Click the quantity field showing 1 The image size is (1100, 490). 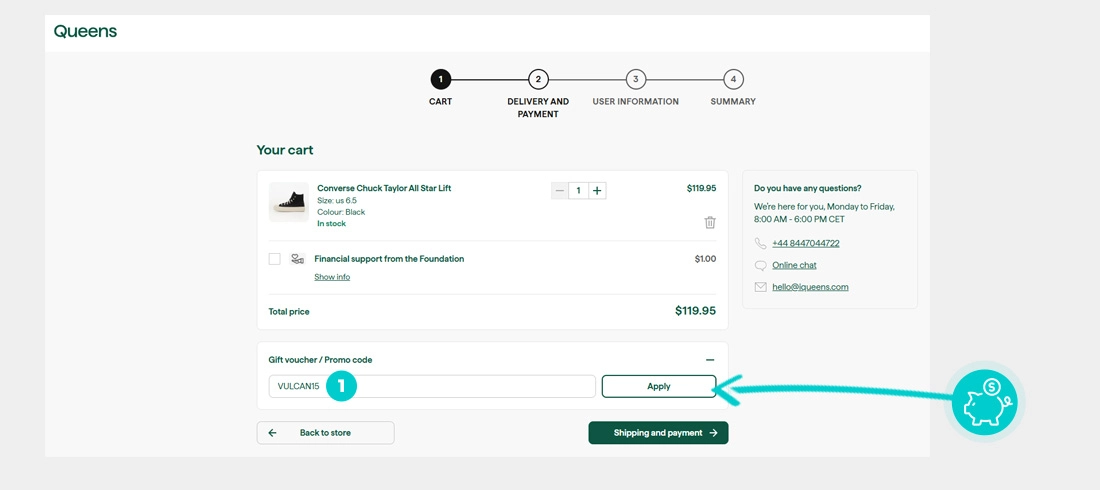(578, 190)
